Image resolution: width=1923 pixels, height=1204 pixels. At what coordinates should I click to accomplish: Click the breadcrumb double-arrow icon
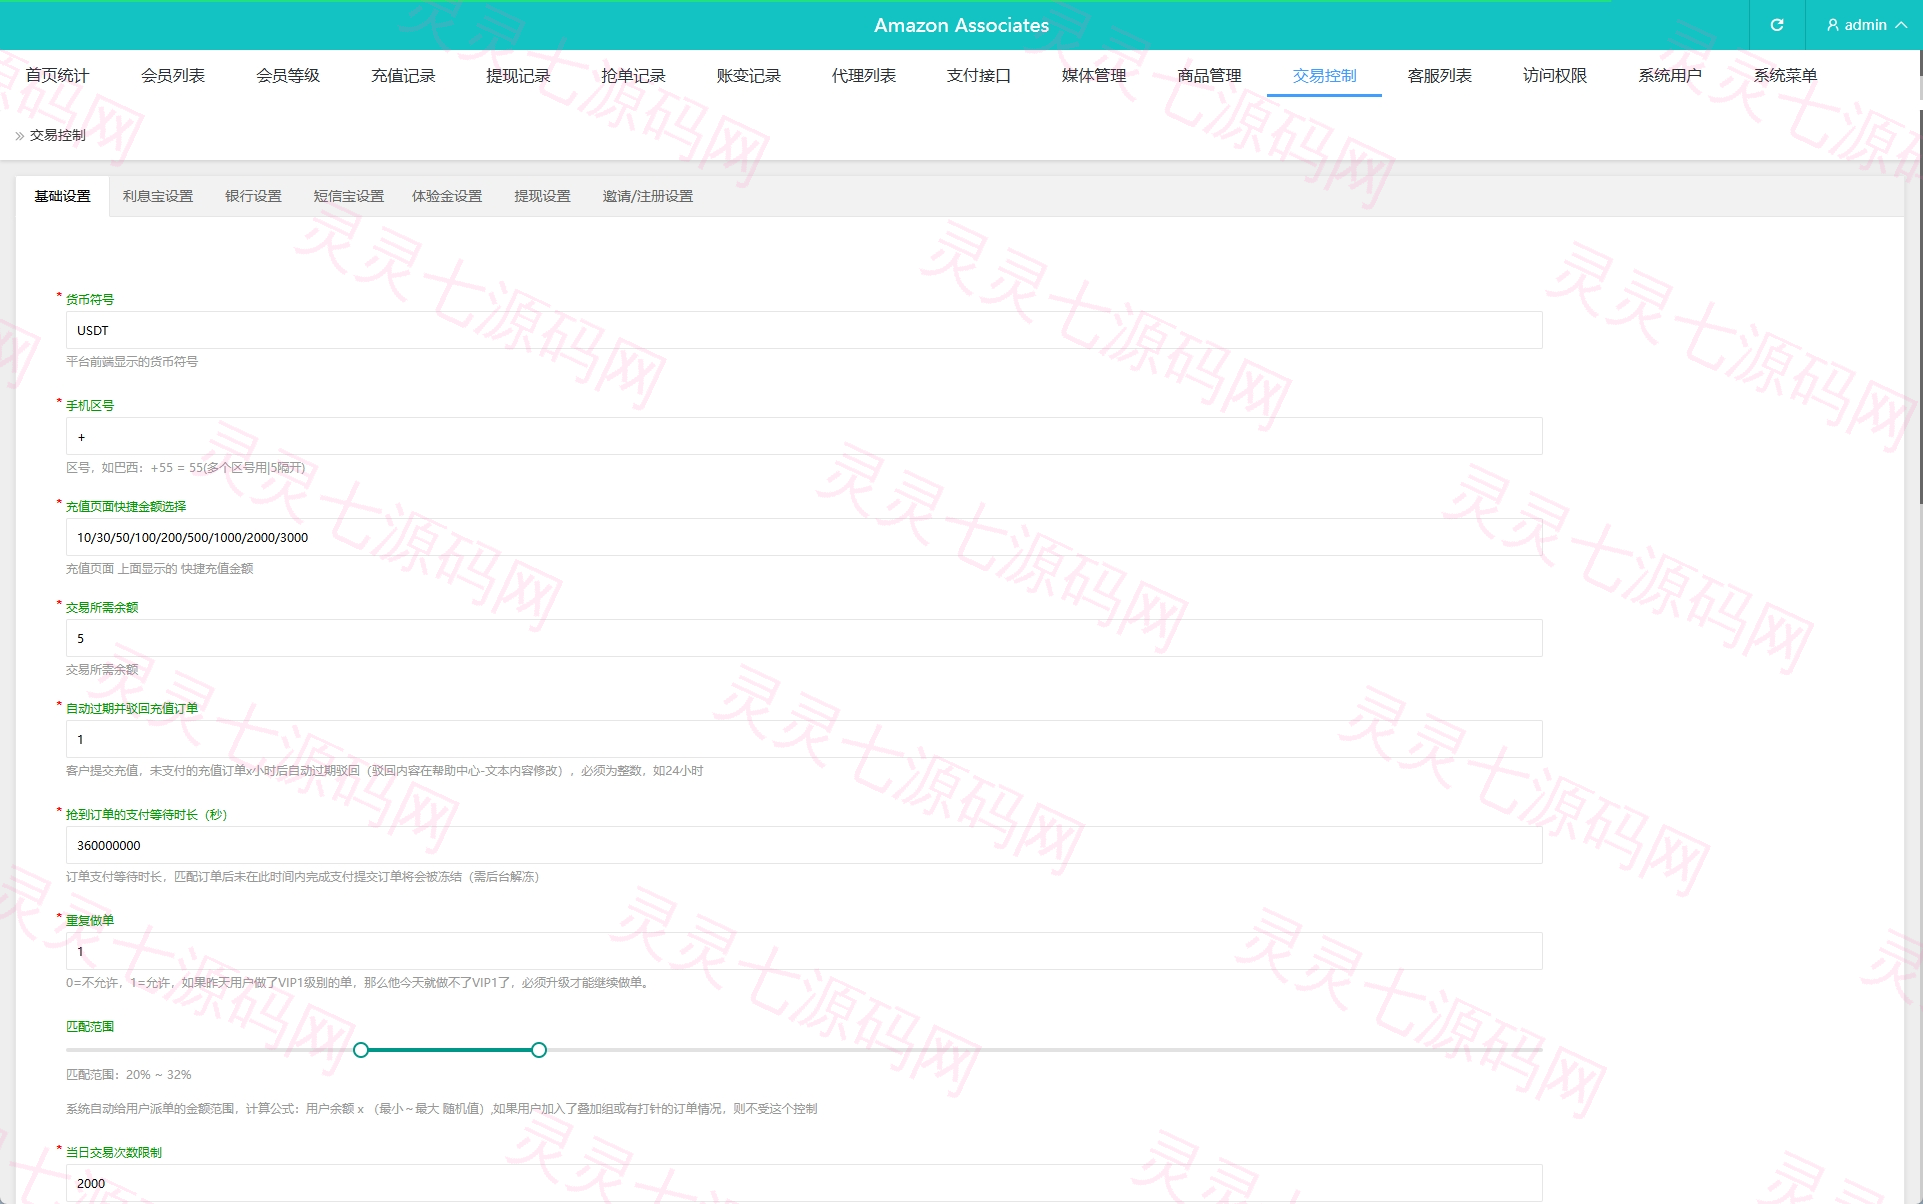(x=20, y=136)
